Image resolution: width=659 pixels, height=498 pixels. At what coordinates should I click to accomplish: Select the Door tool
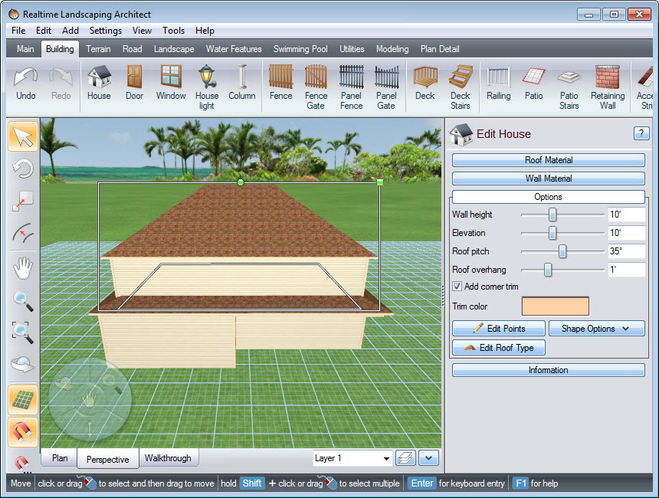point(134,84)
